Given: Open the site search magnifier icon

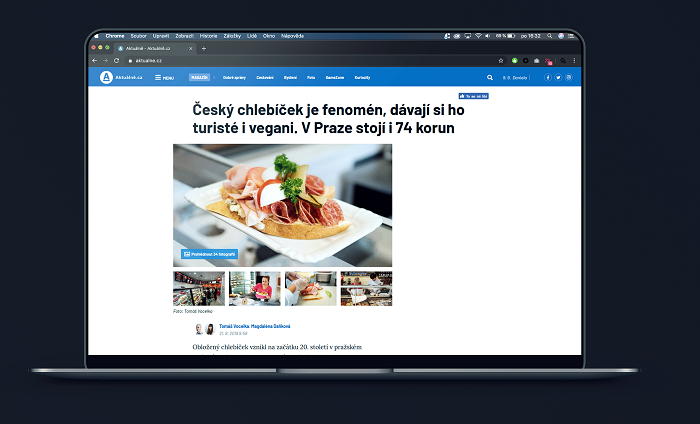Looking at the screenshot, I should [490, 77].
